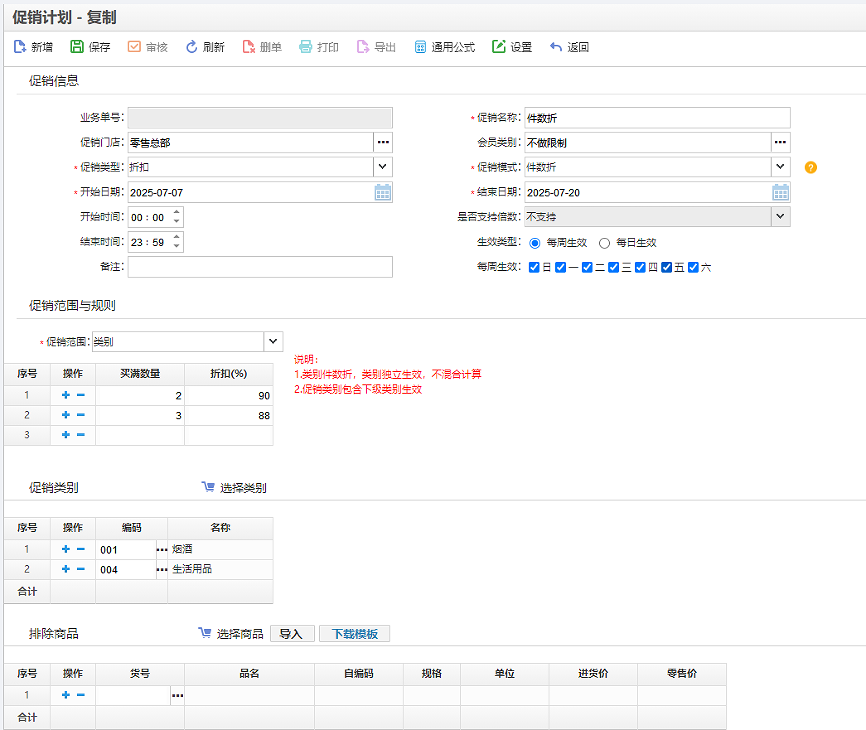Toggle the 三 (Wednesday) checkbox
Screen dimensions: 866x730
(614, 267)
